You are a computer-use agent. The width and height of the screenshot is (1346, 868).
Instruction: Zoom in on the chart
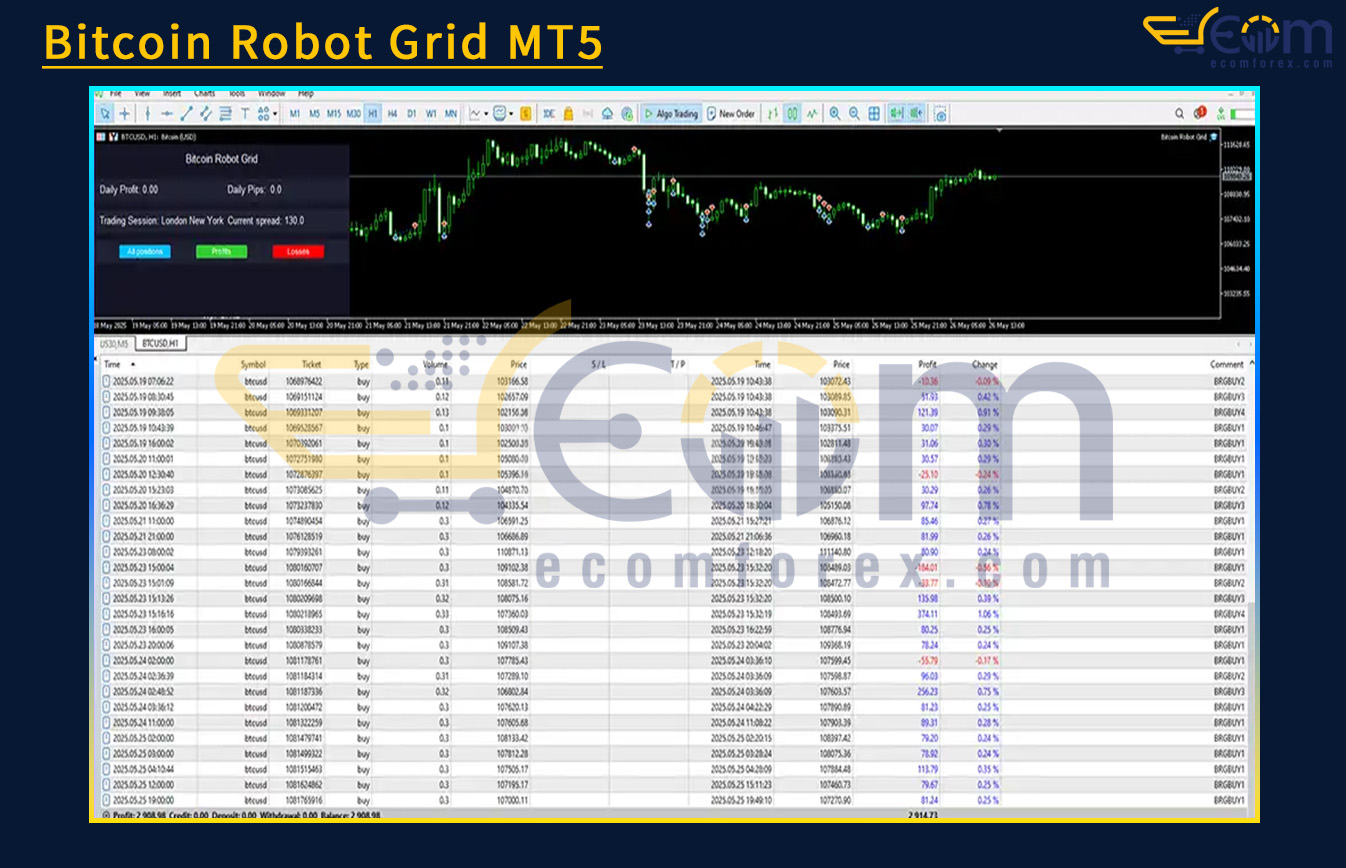835,114
